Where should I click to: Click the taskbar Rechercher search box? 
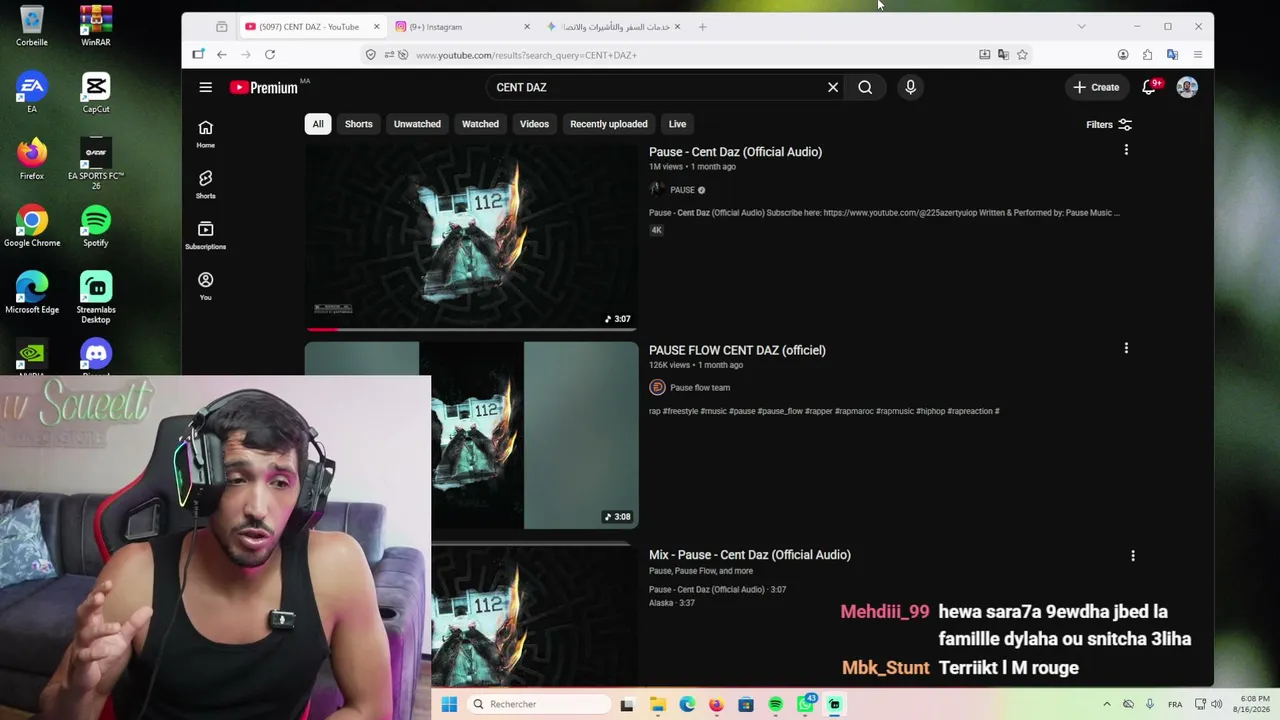point(539,704)
